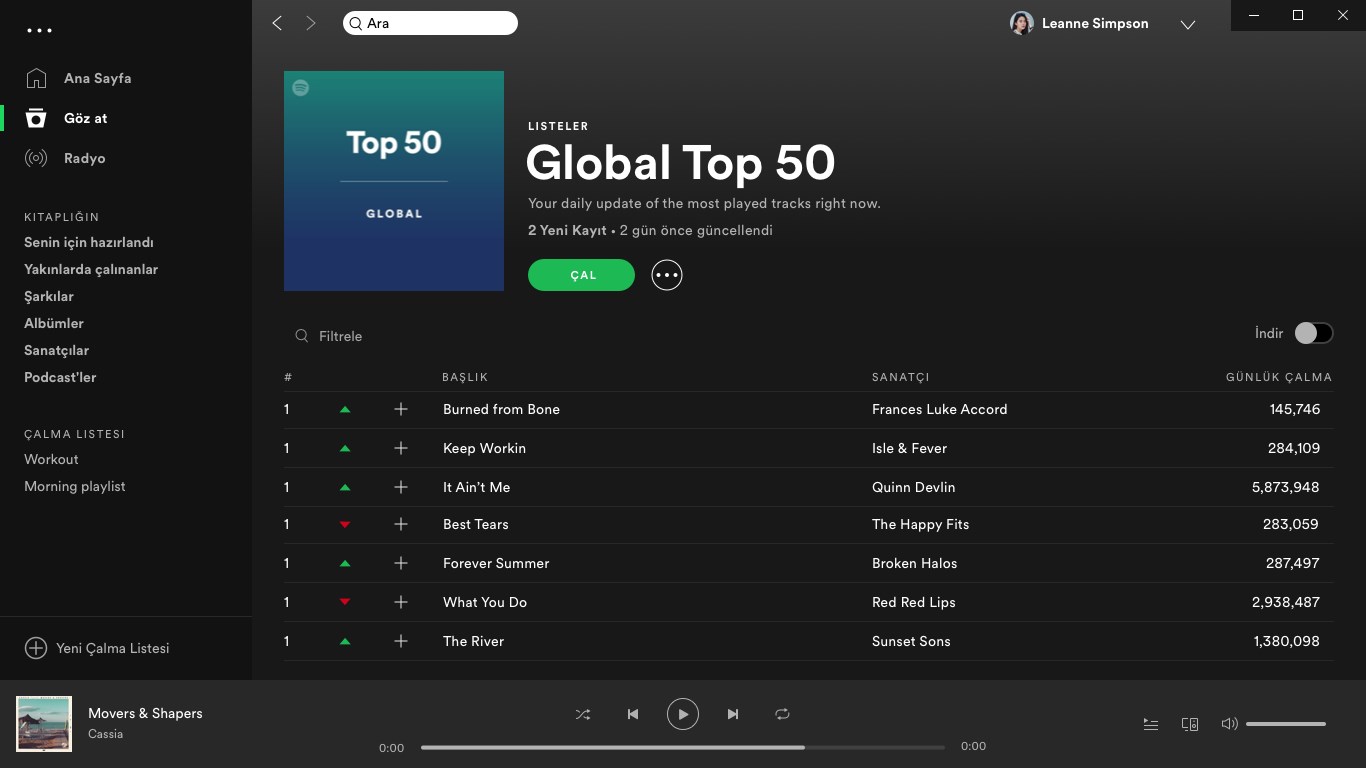
Task: Open artist Sunset Sons
Action: (911, 641)
